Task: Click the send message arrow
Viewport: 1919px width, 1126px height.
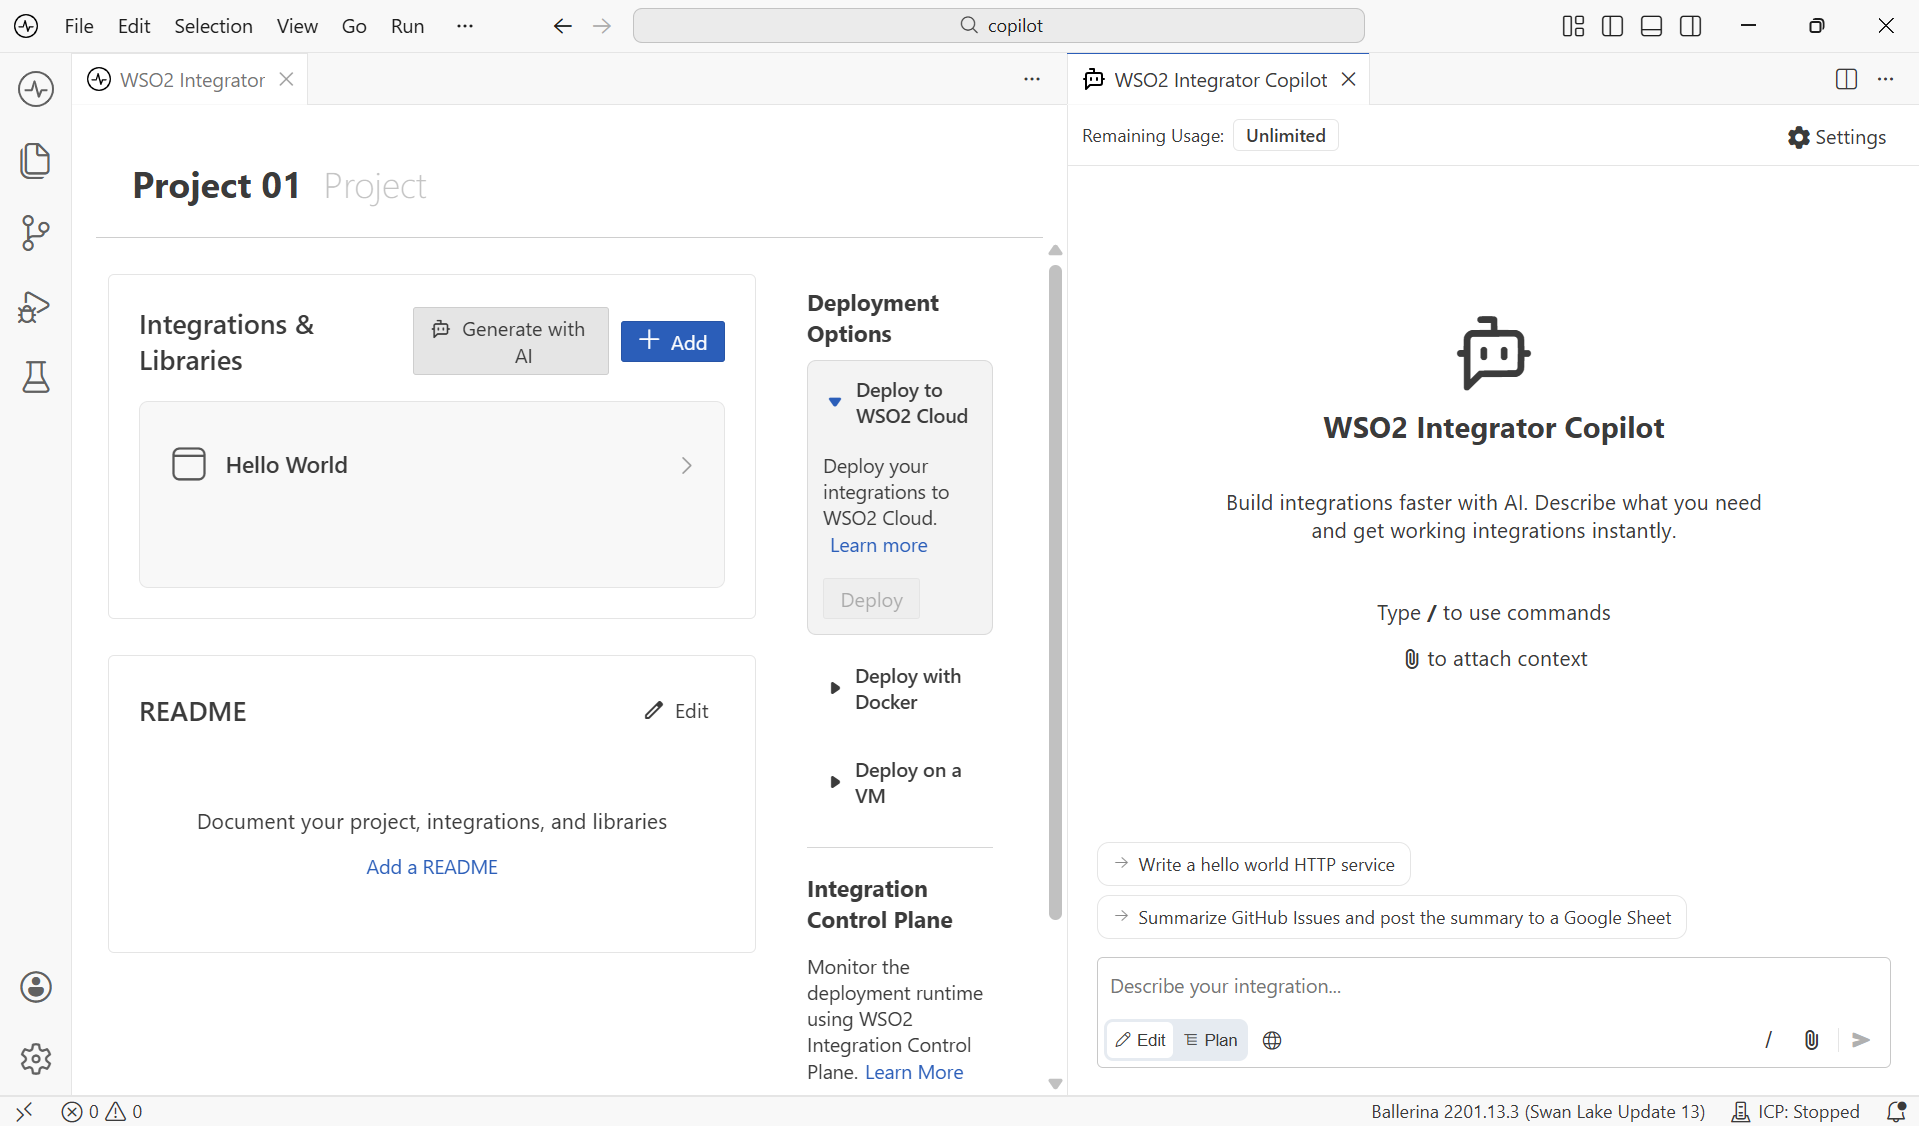Action: point(1861,1040)
